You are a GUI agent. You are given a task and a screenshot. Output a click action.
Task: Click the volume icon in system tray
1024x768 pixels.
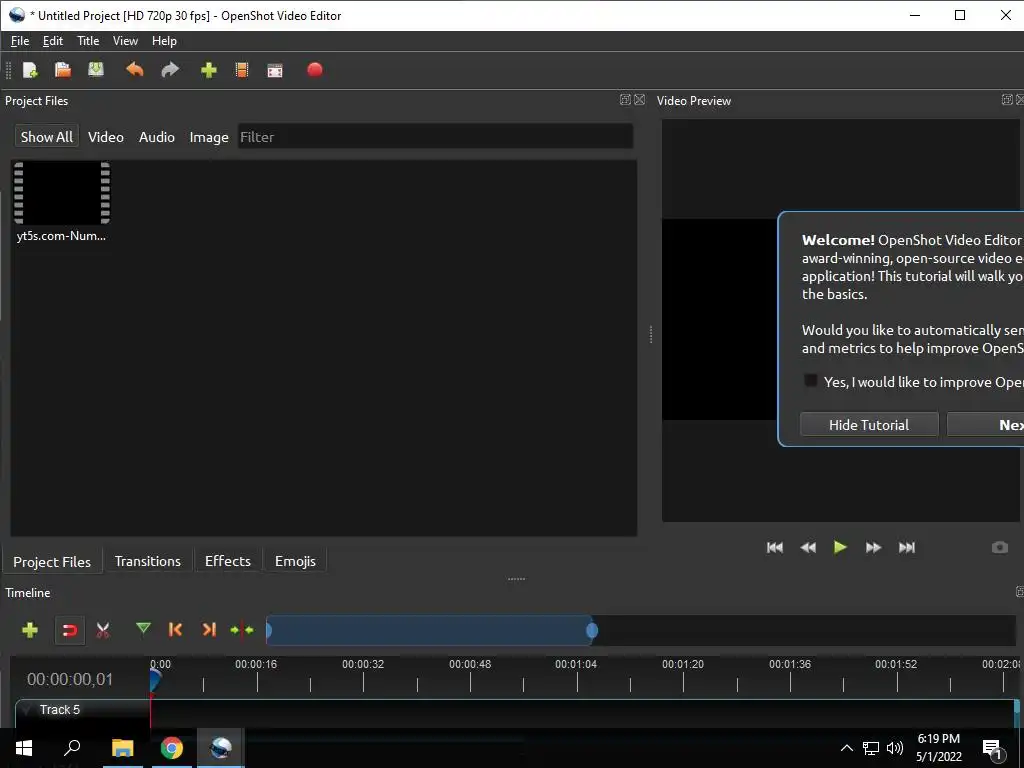tap(895, 748)
